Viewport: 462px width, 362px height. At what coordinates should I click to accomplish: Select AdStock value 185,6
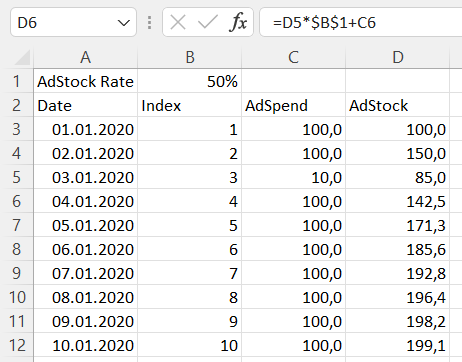point(398,249)
